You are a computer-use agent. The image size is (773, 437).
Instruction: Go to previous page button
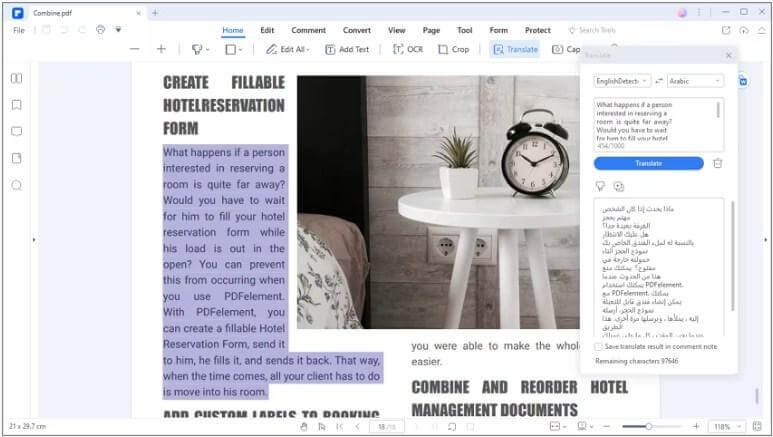click(x=357, y=427)
